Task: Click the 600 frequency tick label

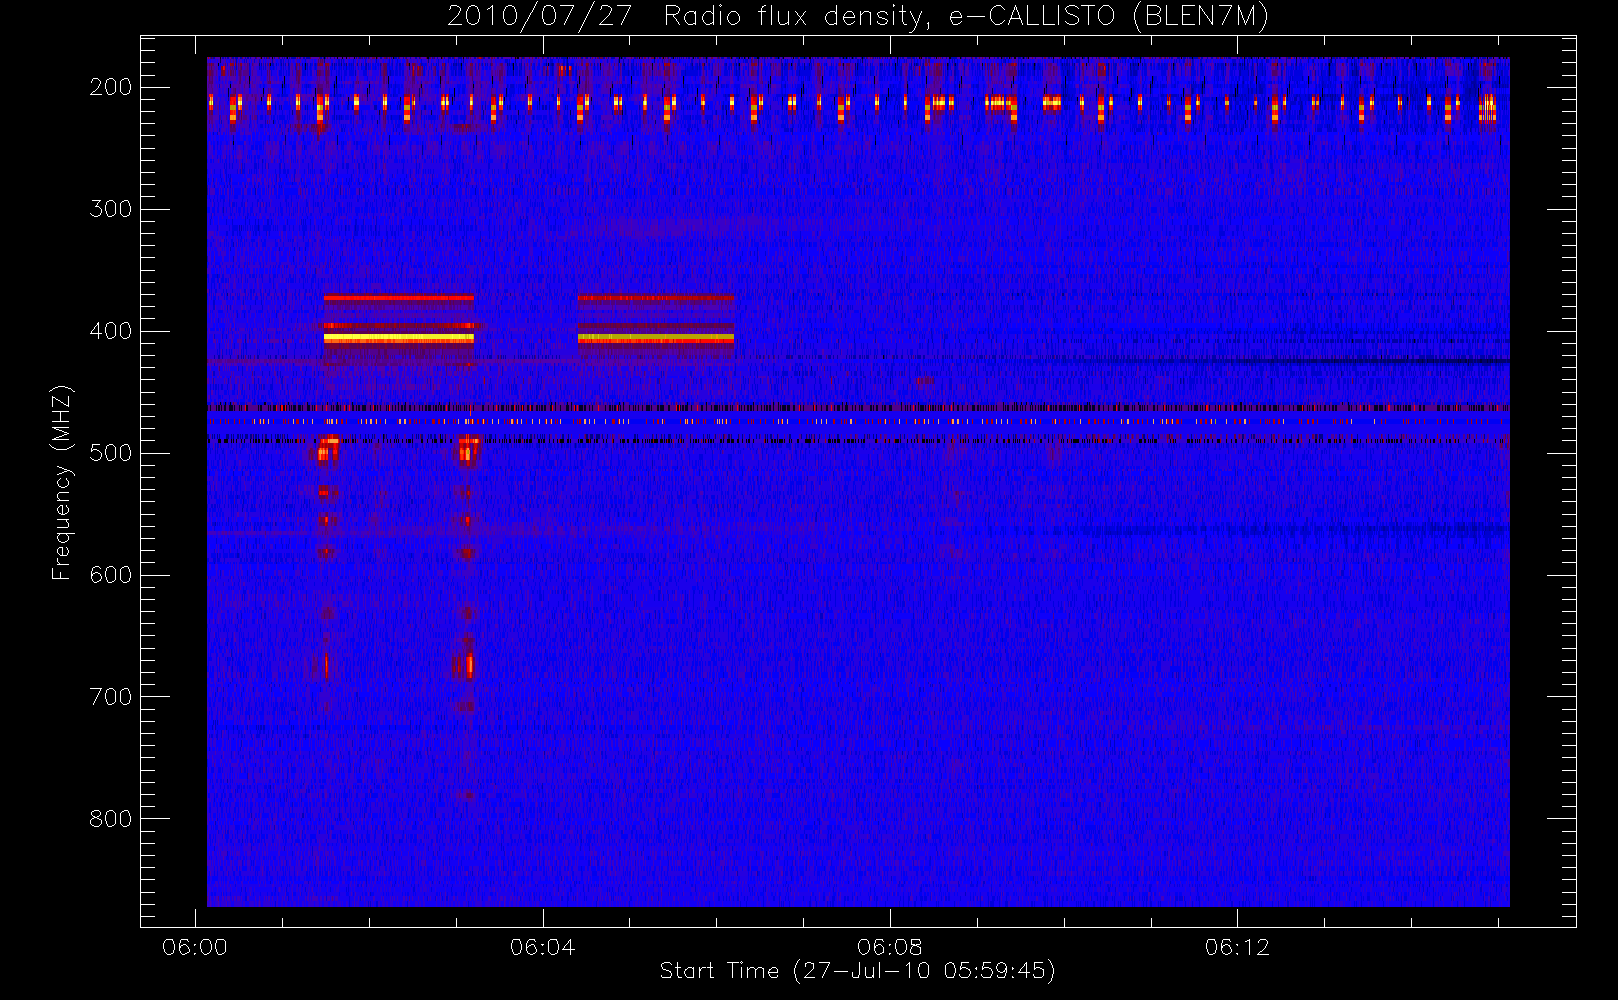Action: point(110,575)
